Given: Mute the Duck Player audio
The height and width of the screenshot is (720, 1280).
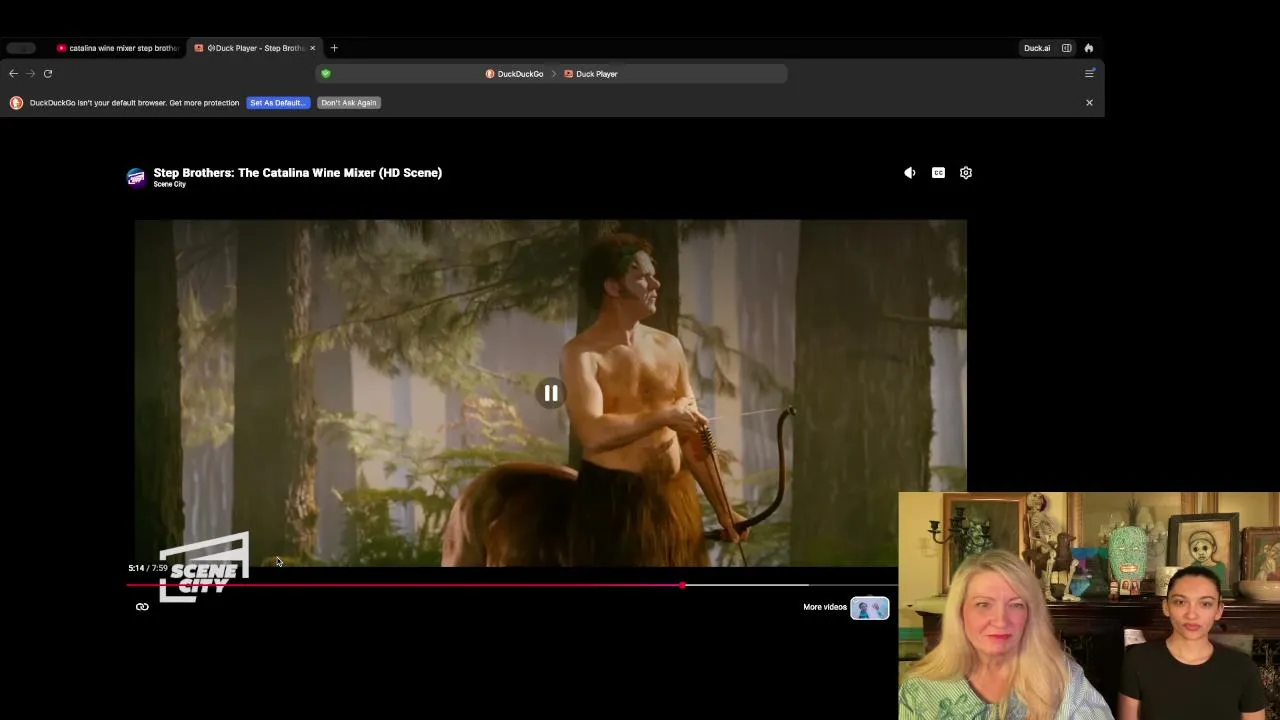Looking at the screenshot, I should pyautogui.click(x=910, y=173).
